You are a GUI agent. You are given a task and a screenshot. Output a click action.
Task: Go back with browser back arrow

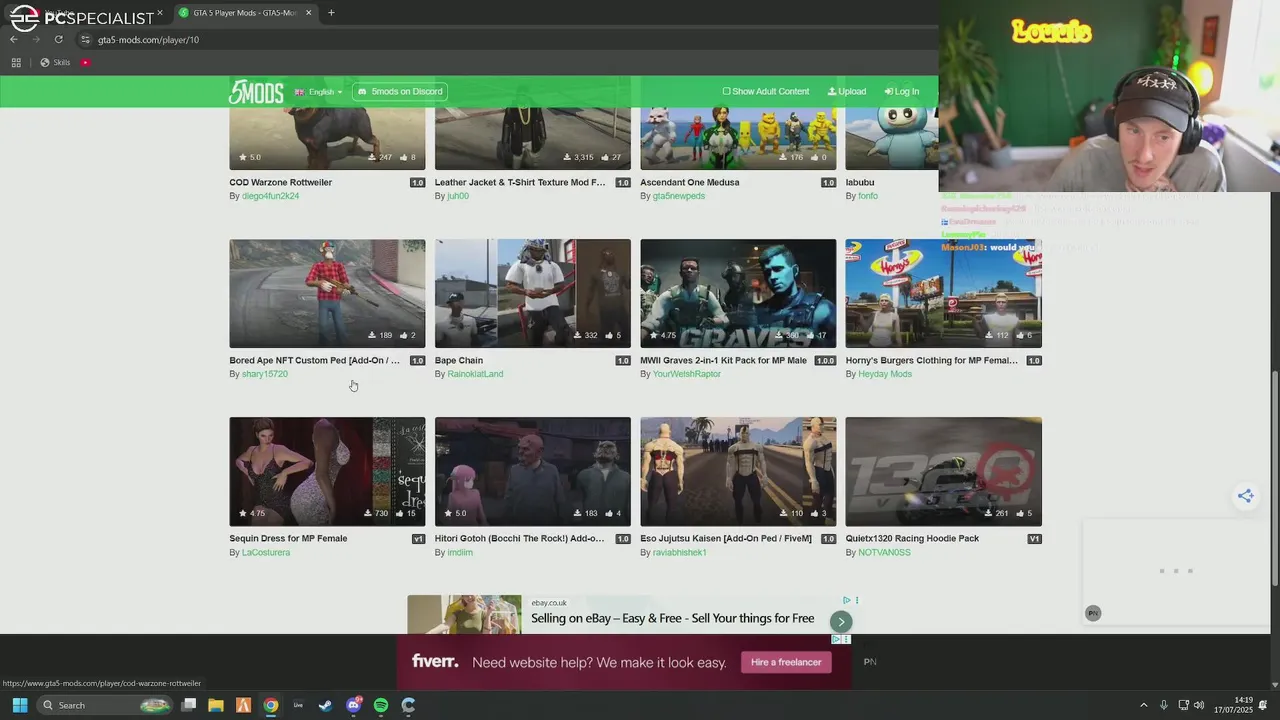[14, 39]
